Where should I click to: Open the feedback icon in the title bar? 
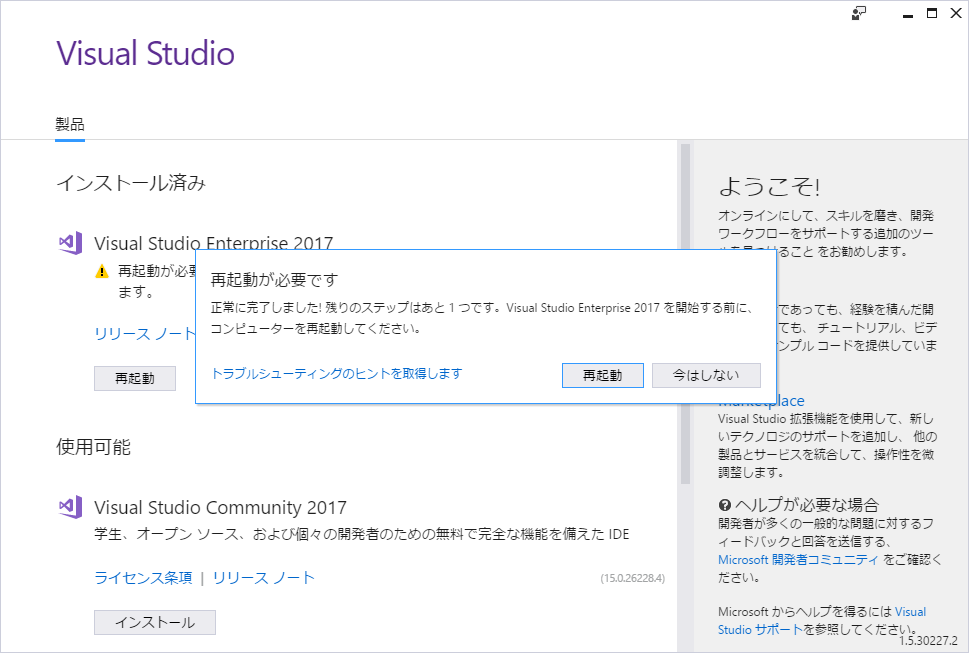(858, 14)
